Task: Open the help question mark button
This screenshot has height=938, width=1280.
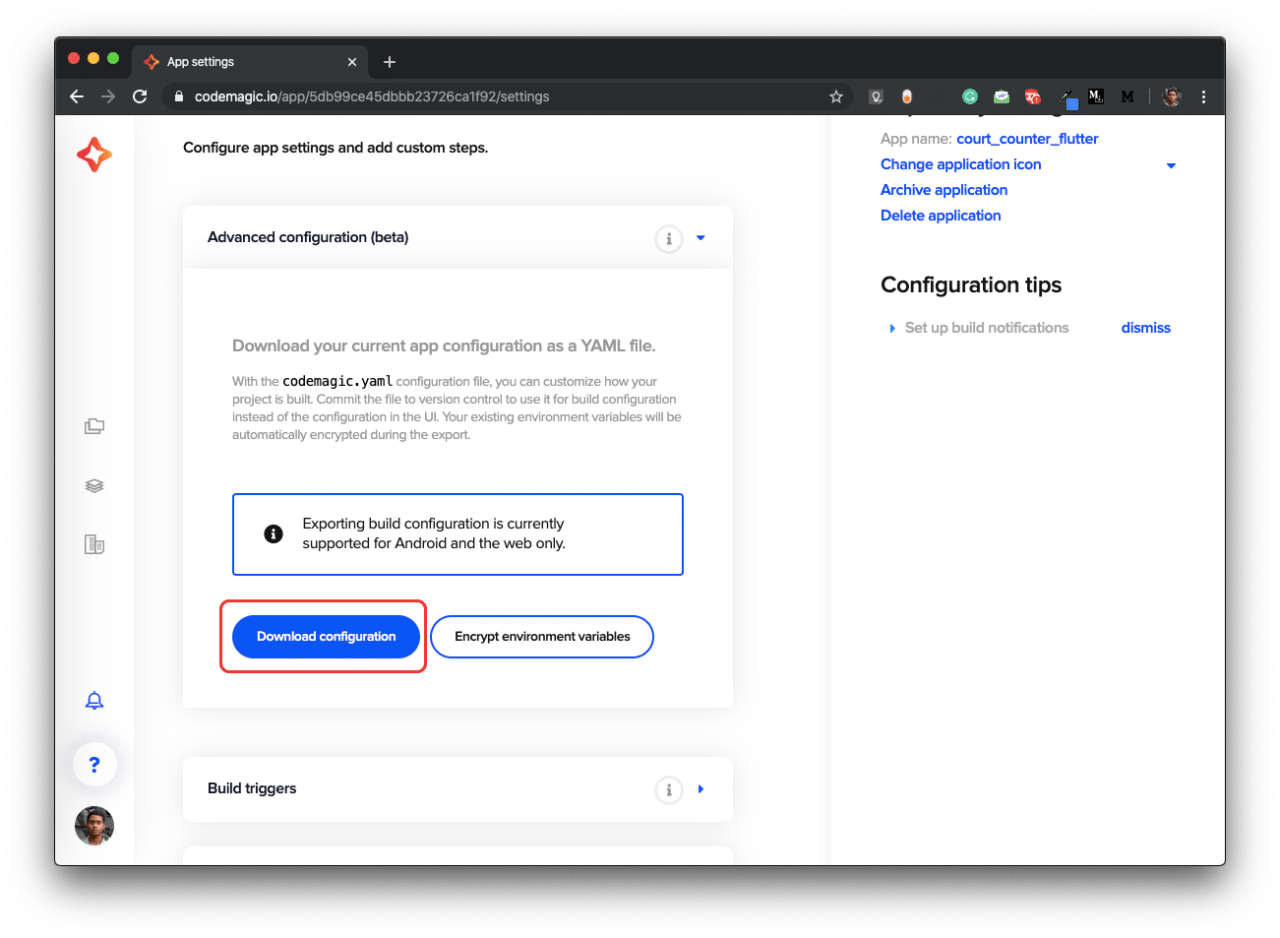Action: (x=94, y=765)
